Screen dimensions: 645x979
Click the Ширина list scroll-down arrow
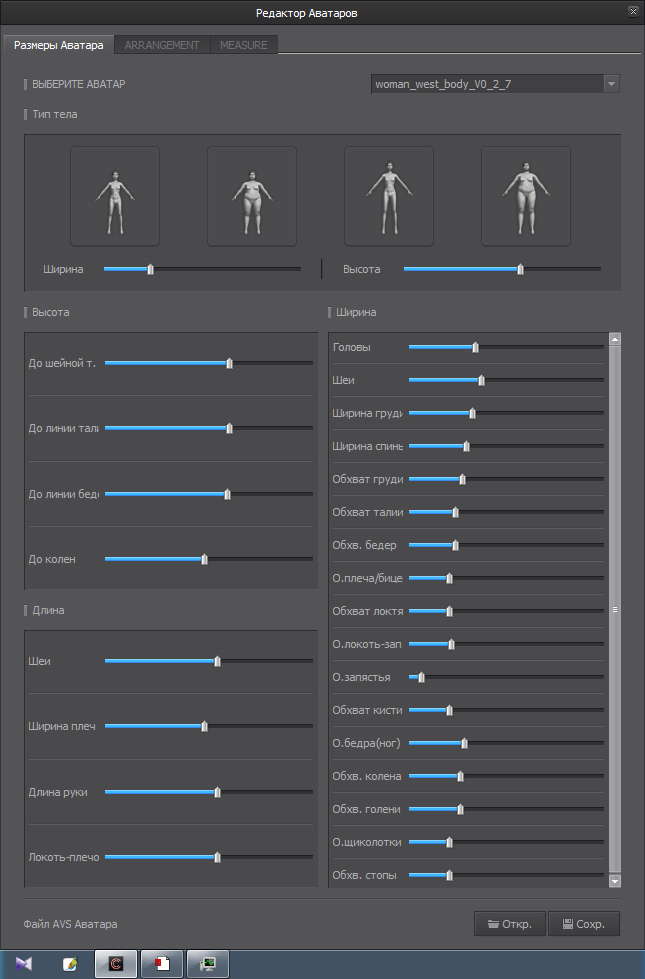pos(615,881)
